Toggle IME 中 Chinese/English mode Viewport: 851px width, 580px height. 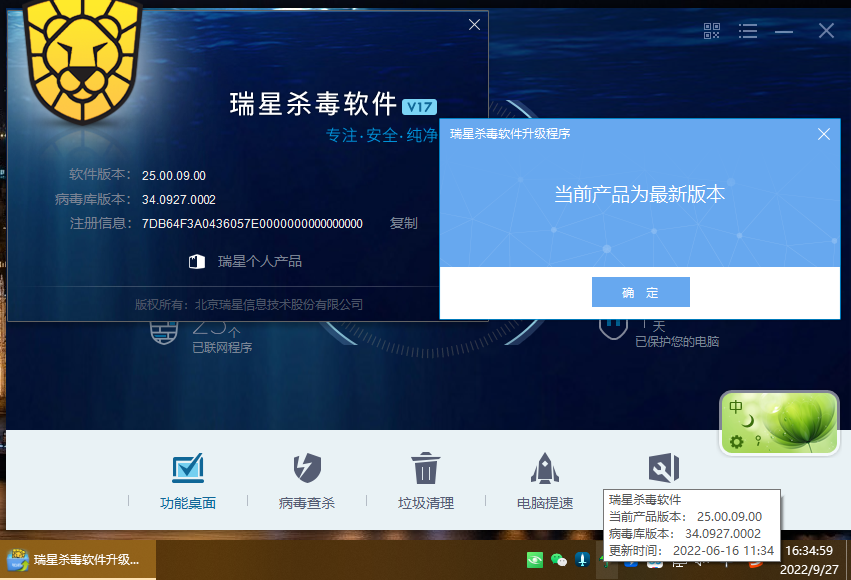[x=736, y=407]
